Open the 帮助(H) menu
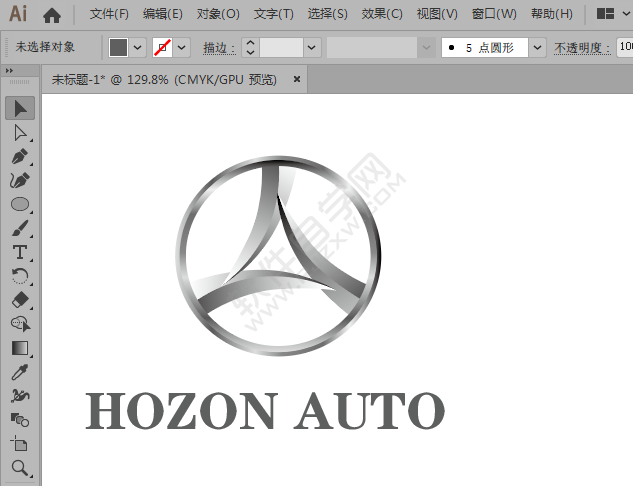The image size is (633, 486). (x=552, y=14)
